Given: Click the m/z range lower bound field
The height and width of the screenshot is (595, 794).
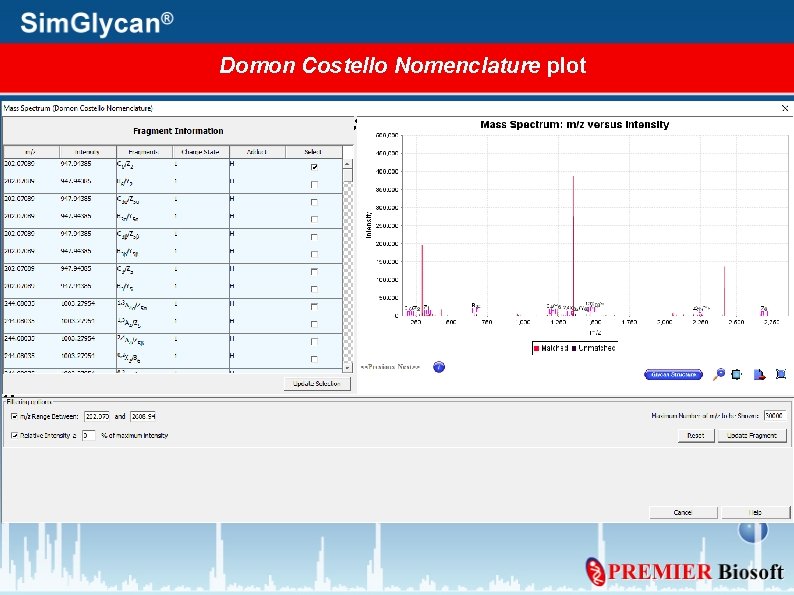Looking at the screenshot, I should [x=97, y=416].
